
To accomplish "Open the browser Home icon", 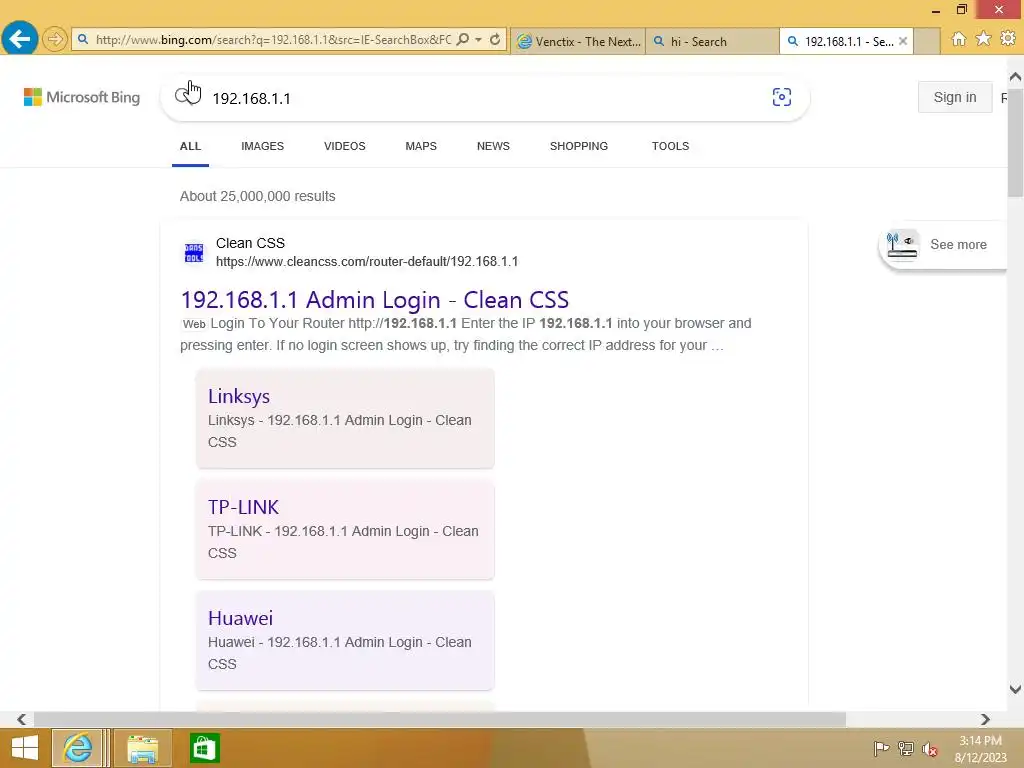I will pyautogui.click(x=958, y=39).
